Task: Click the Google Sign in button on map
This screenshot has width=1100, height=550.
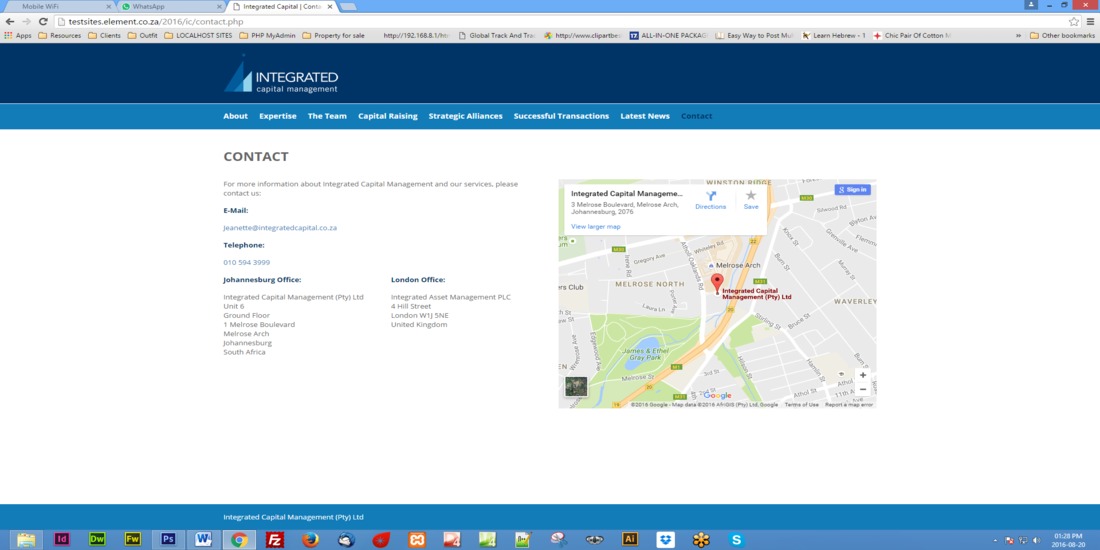Action: (852, 189)
